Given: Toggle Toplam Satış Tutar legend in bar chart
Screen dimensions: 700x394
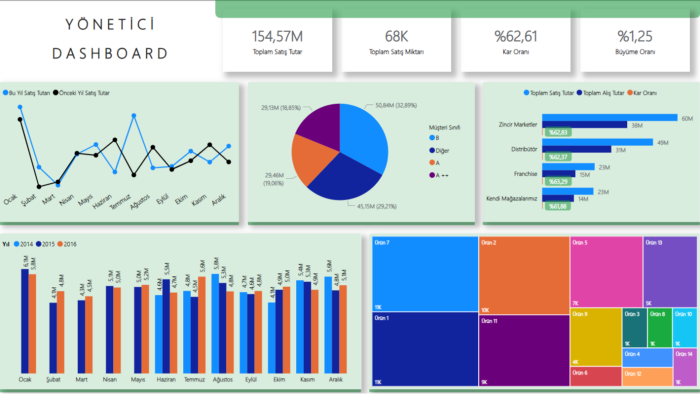Looking at the screenshot, I should (x=549, y=93).
